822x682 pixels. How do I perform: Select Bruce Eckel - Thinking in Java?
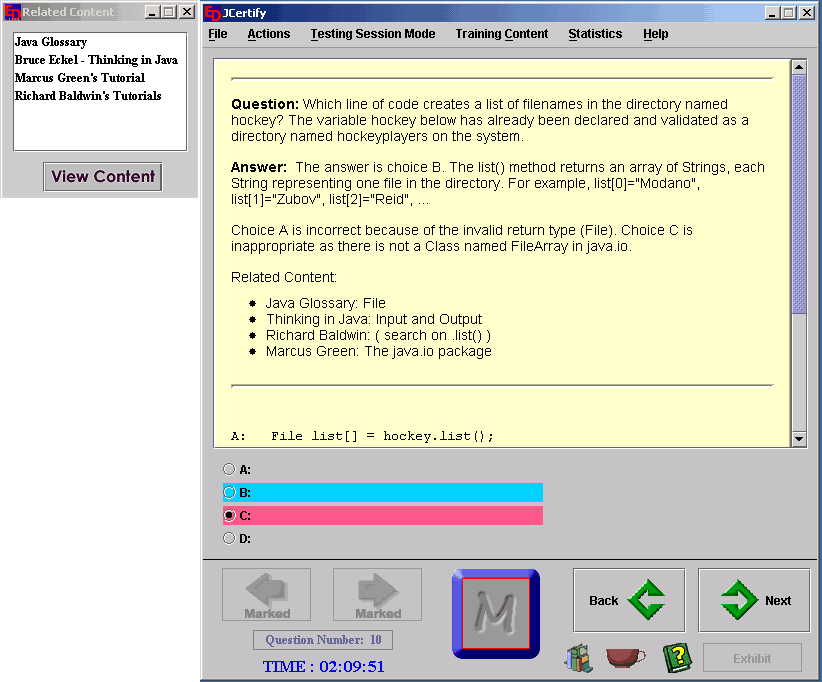click(96, 60)
